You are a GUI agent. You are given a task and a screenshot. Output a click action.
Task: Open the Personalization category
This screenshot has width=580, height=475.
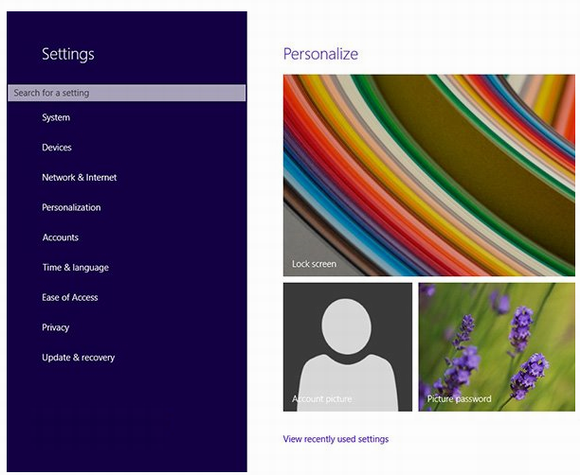click(71, 208)
